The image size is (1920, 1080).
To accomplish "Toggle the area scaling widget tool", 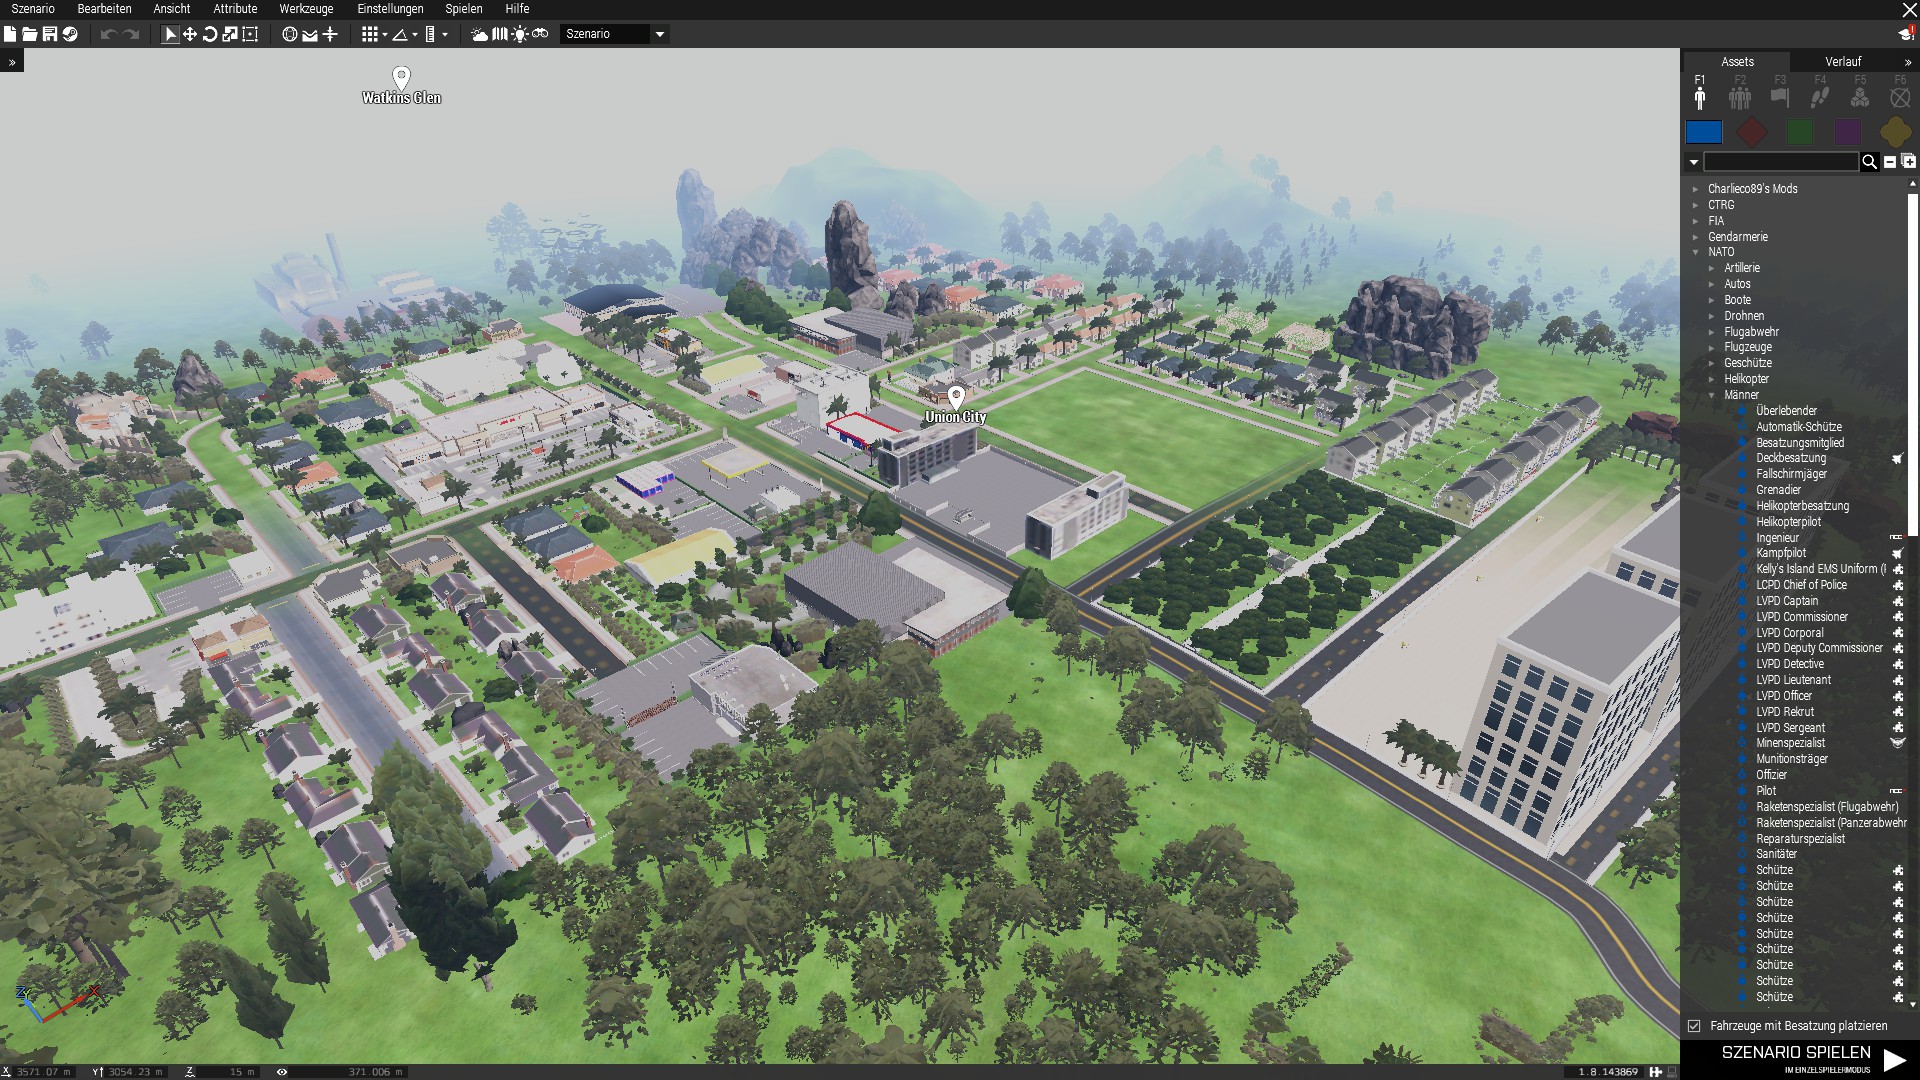I will tap(250, 34).
